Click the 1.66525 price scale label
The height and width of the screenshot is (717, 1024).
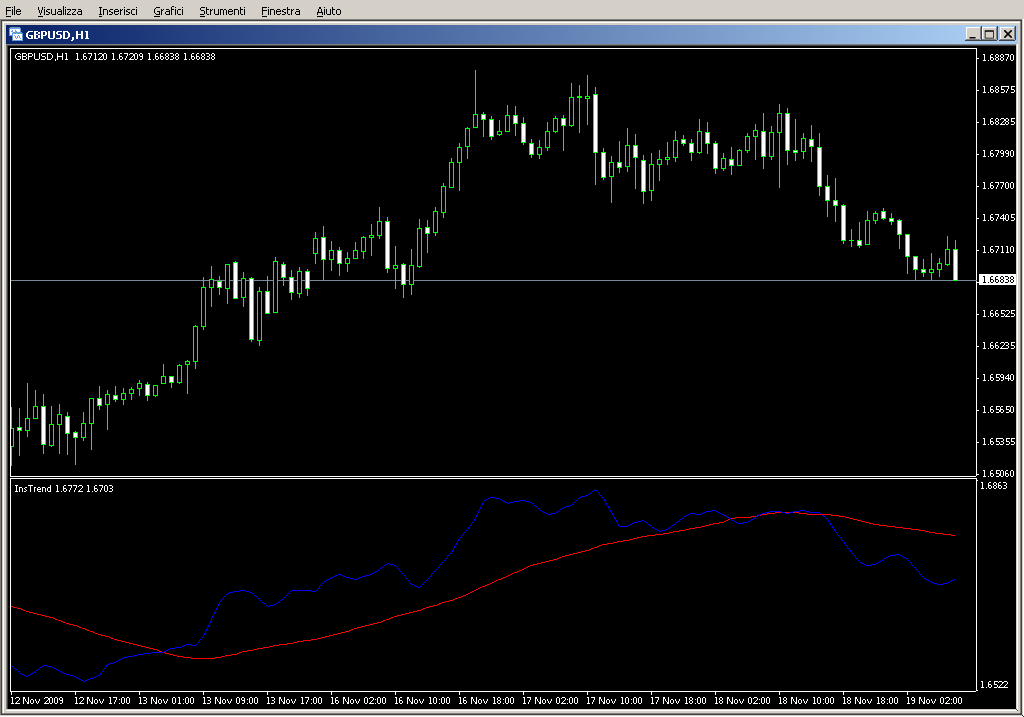click(x=999, y=313)
